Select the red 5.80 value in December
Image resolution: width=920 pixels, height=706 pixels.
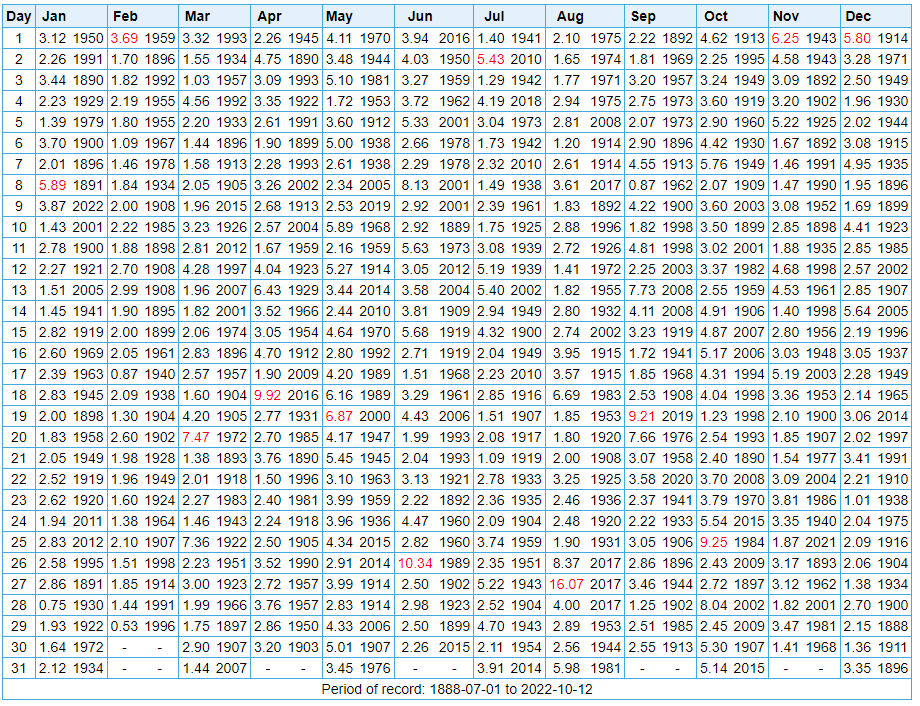[860, 38]
